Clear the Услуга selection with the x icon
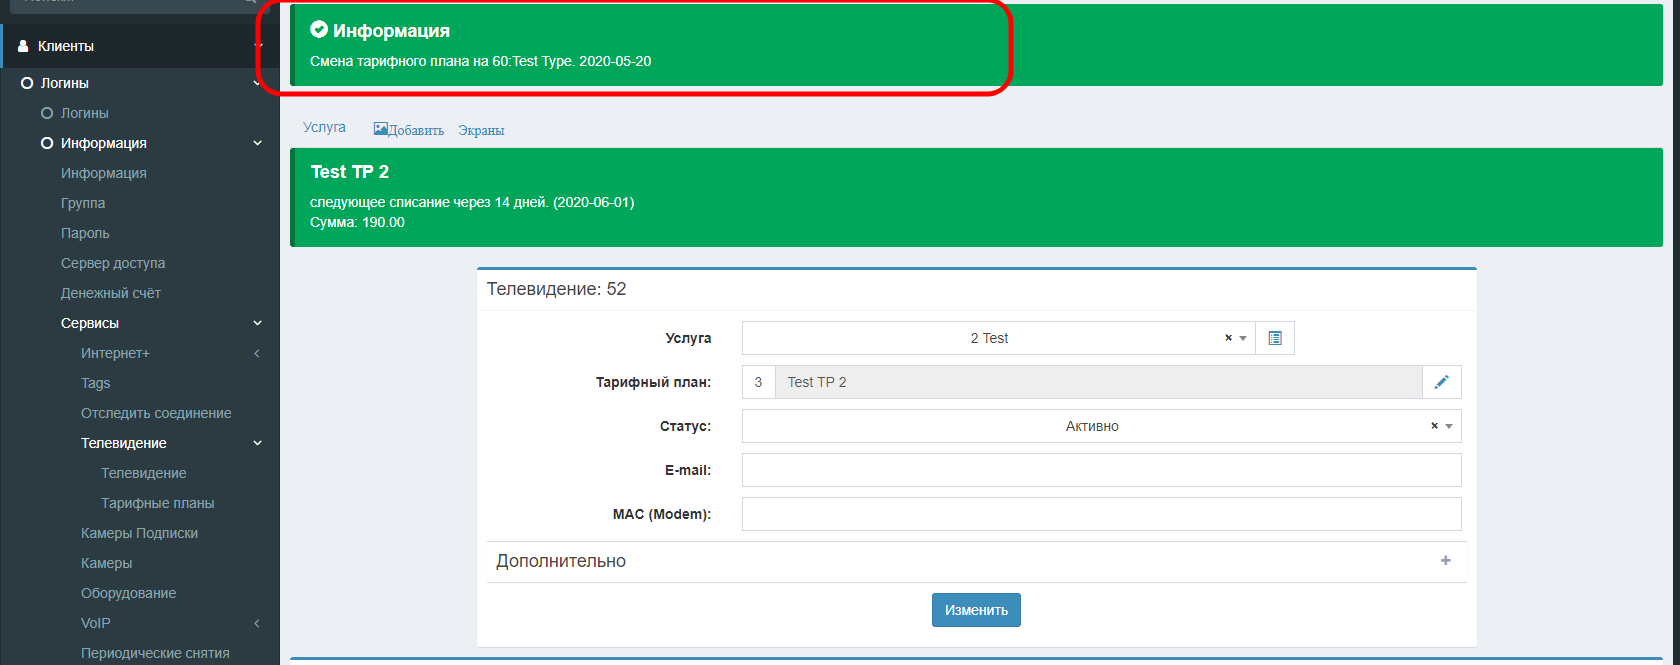 (1228, 338)
